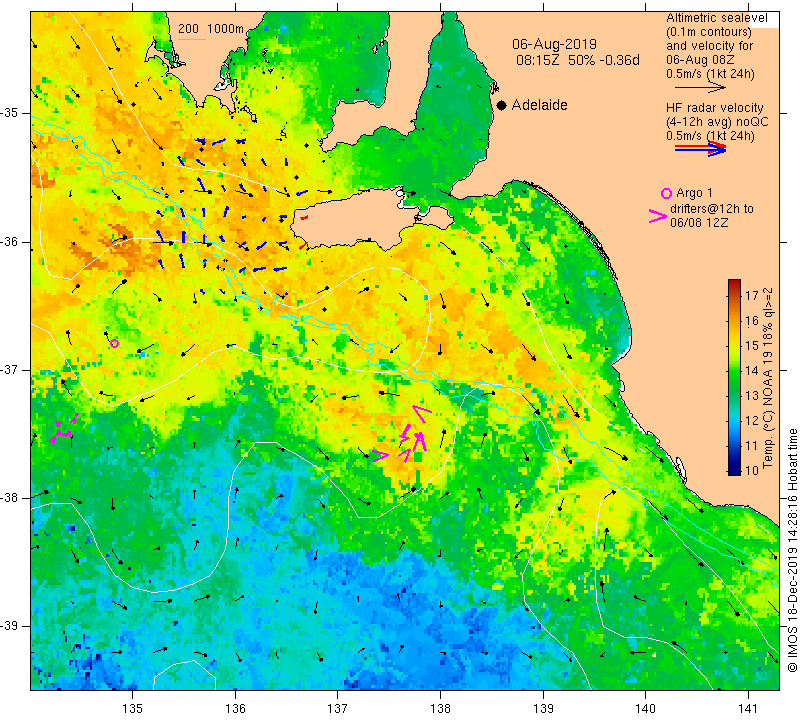Click the latitude label -37
The width and height of the screenshot is (800, 720).
[x=10, y=369]
